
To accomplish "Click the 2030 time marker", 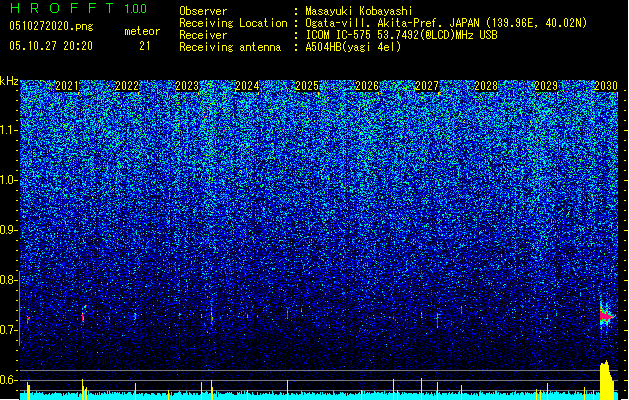I will click(x=606, y=86).
